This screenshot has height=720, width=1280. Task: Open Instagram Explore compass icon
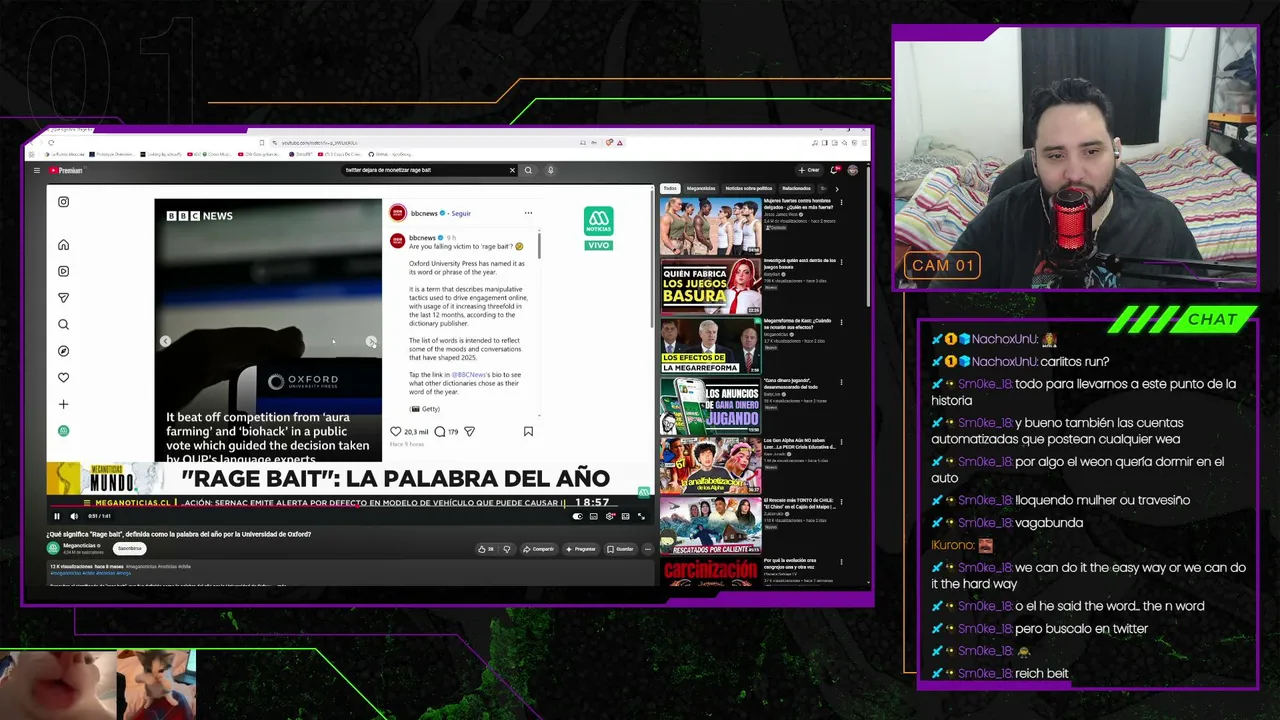63,351
